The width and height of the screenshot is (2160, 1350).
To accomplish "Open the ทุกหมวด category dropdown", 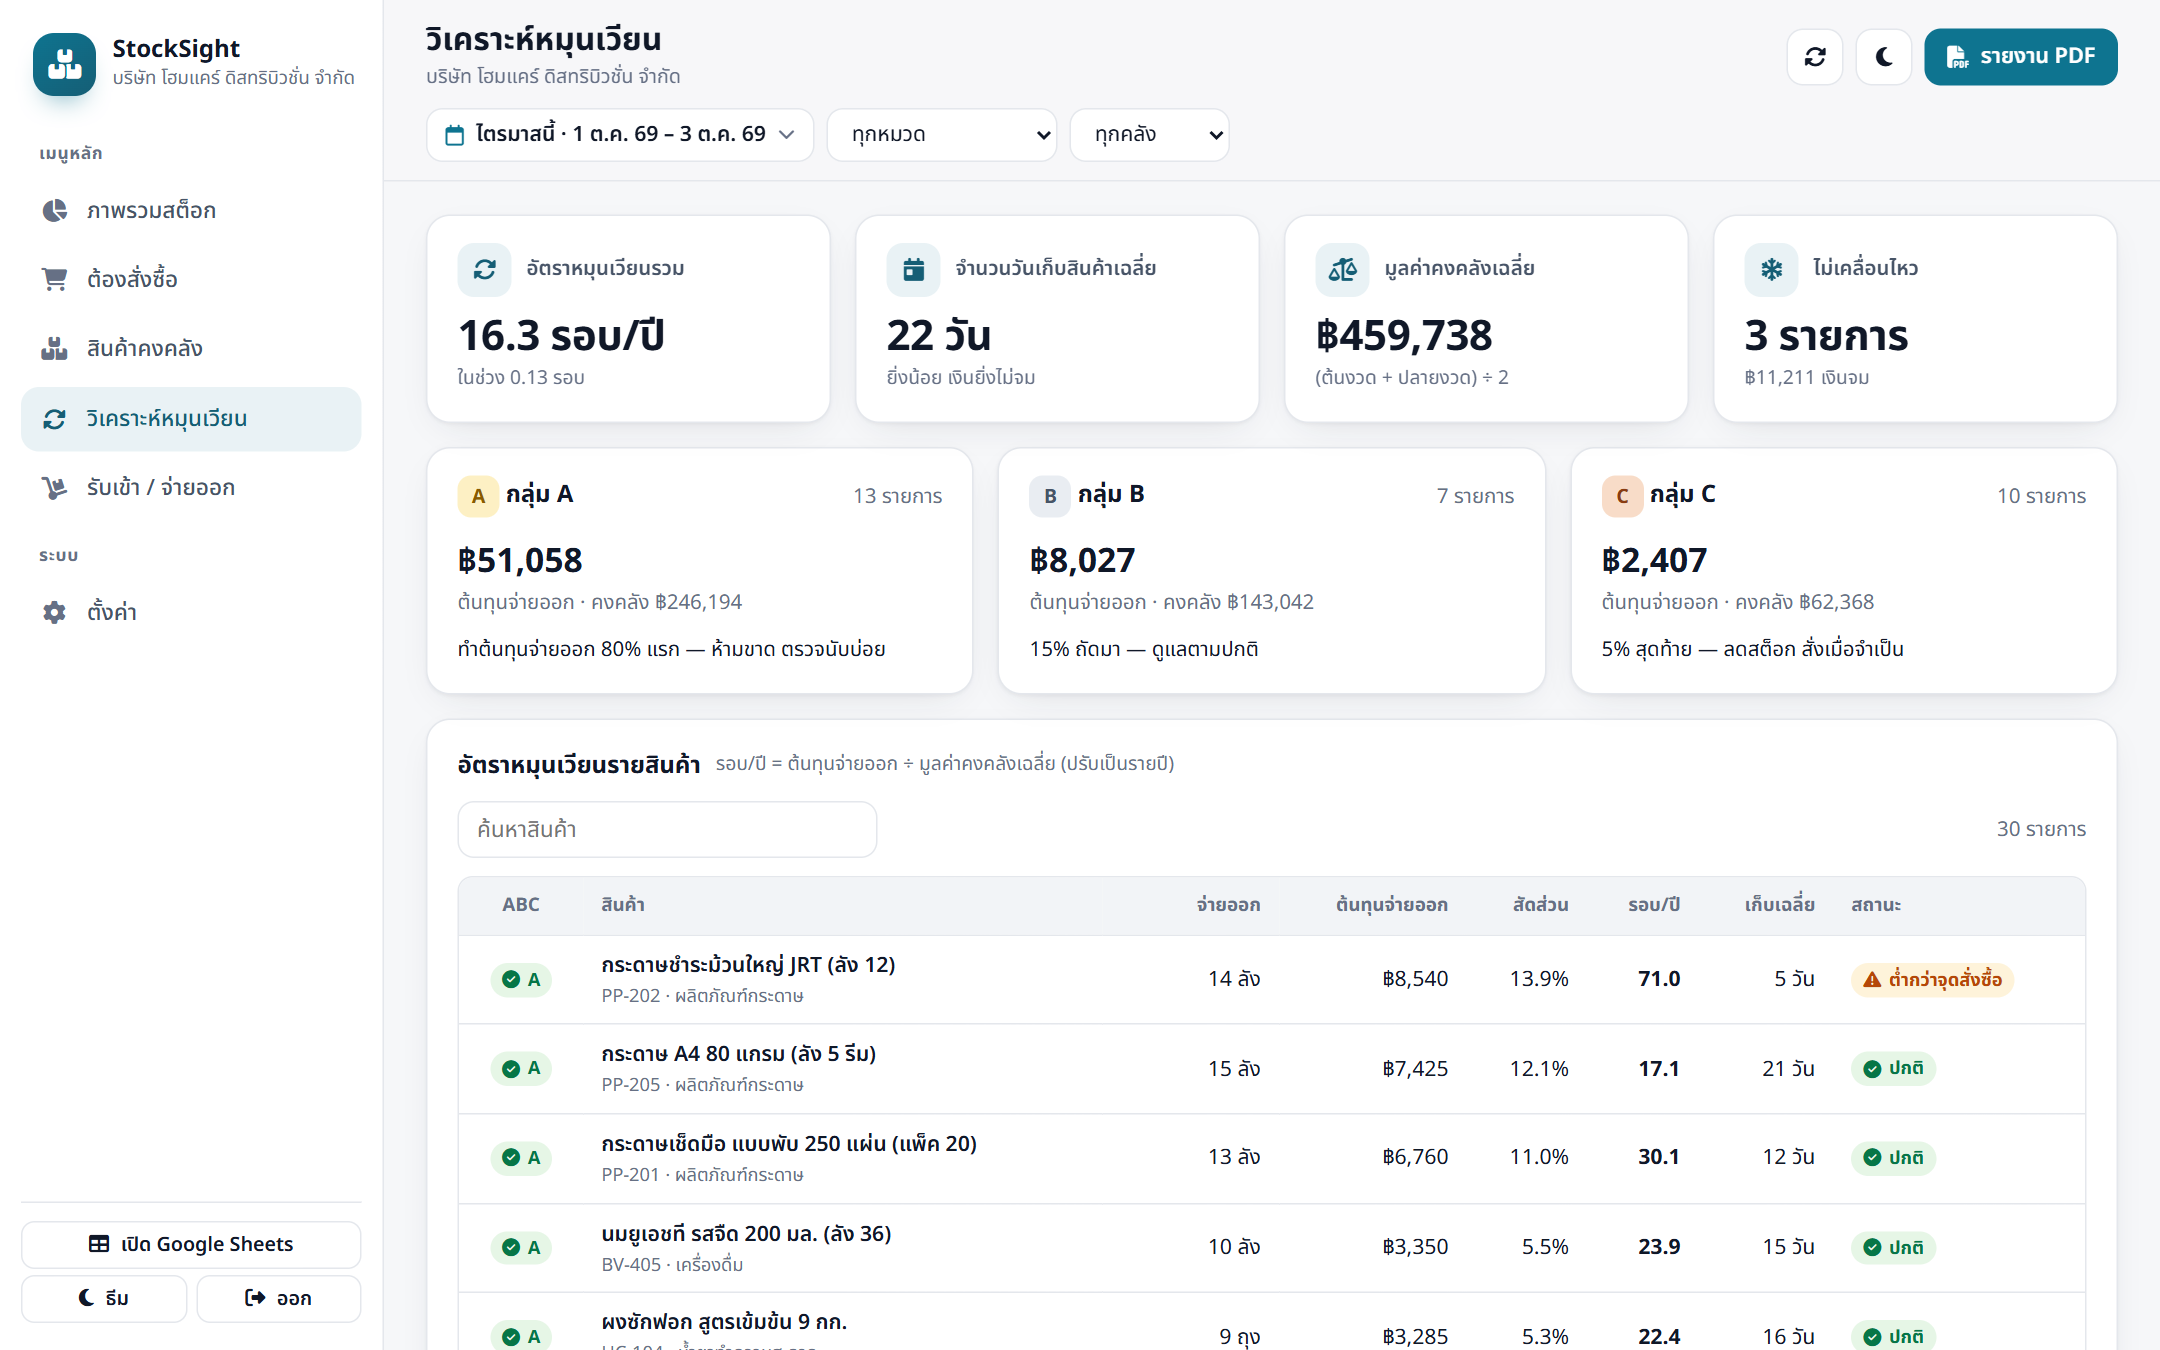I will point(942,134).
